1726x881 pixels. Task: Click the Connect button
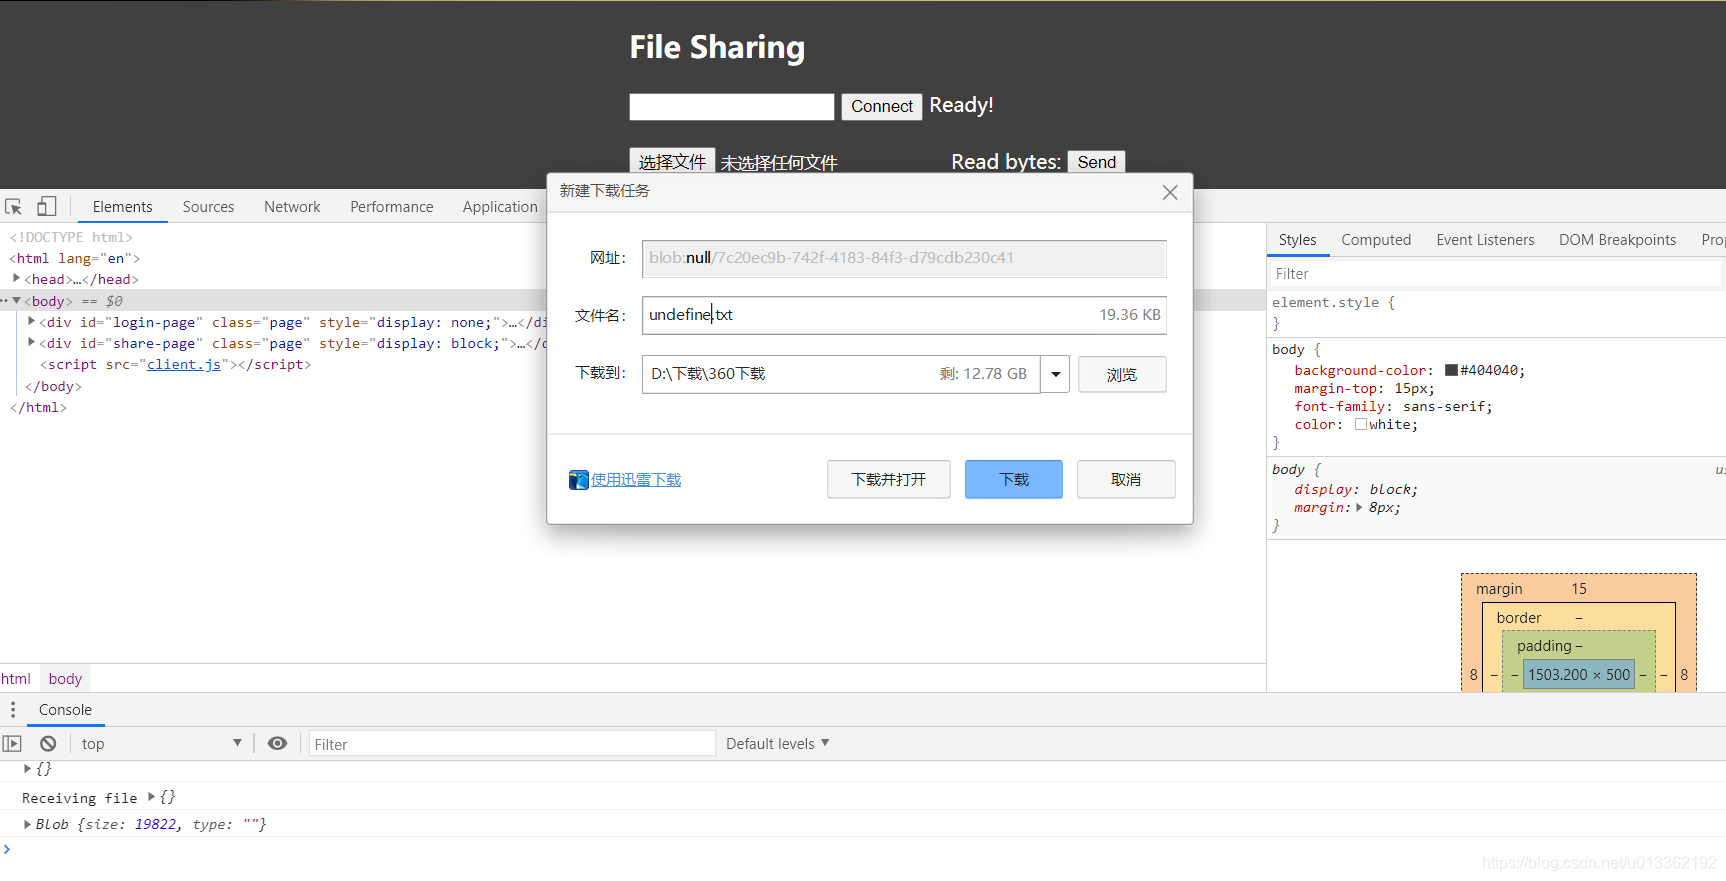tap(882, 106)
